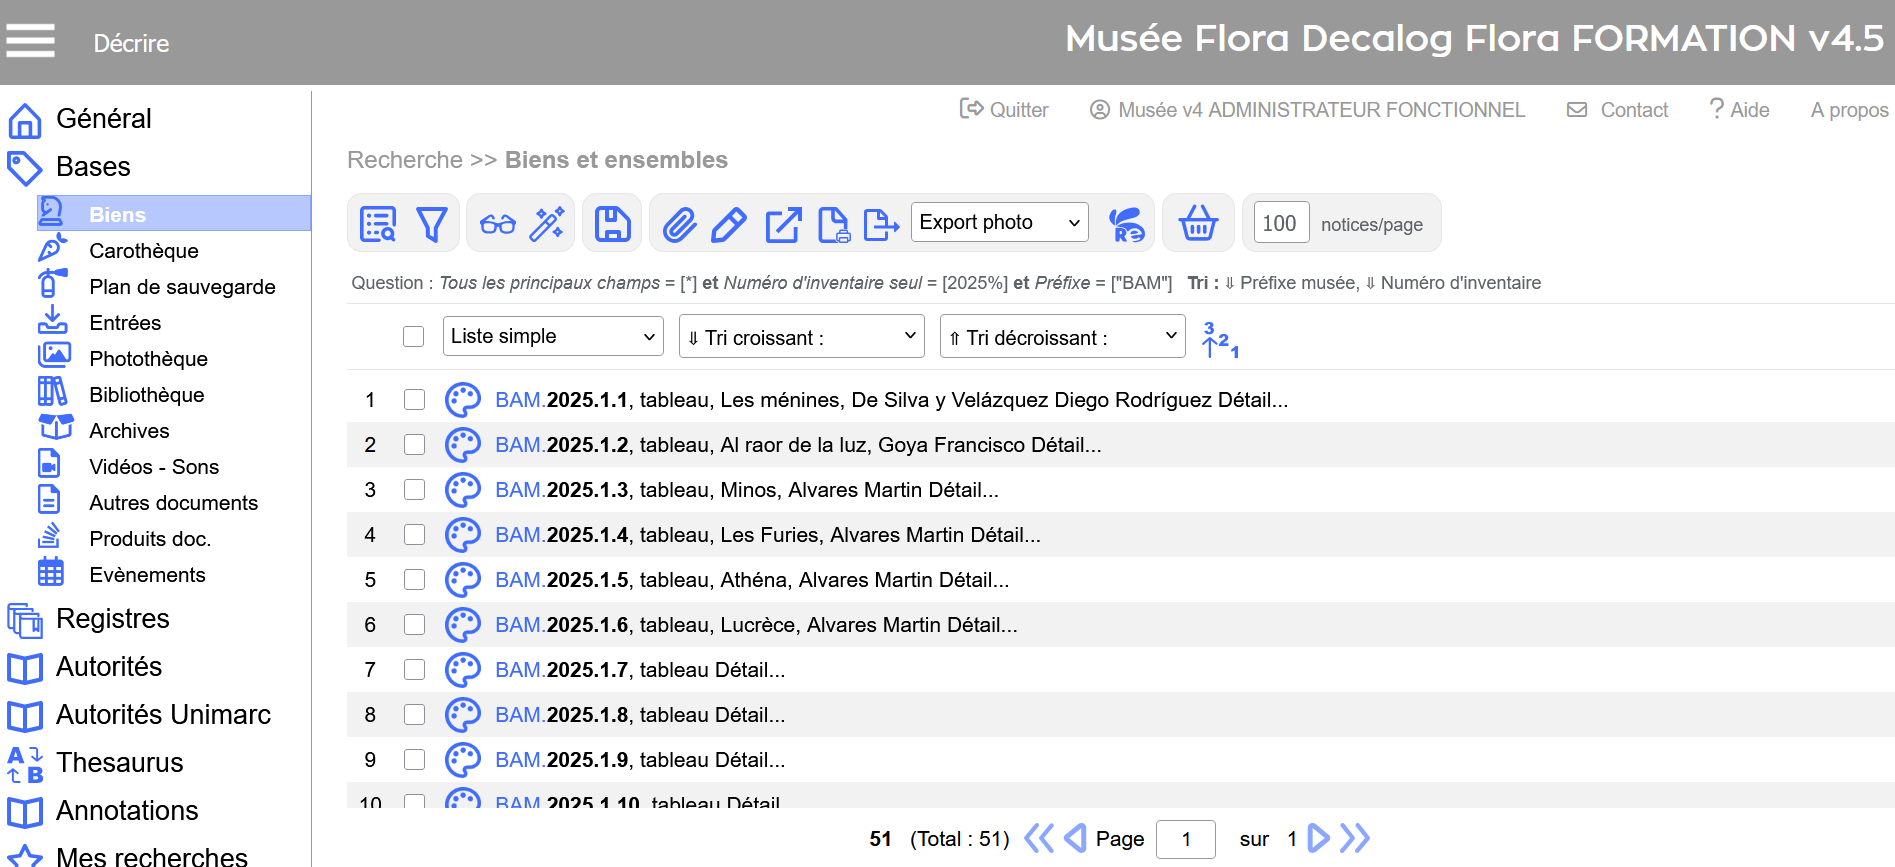This screenshot has height=867, width=1895.
Task: Open Autorités Unimarc section
Action: click(x=163, y=715)
